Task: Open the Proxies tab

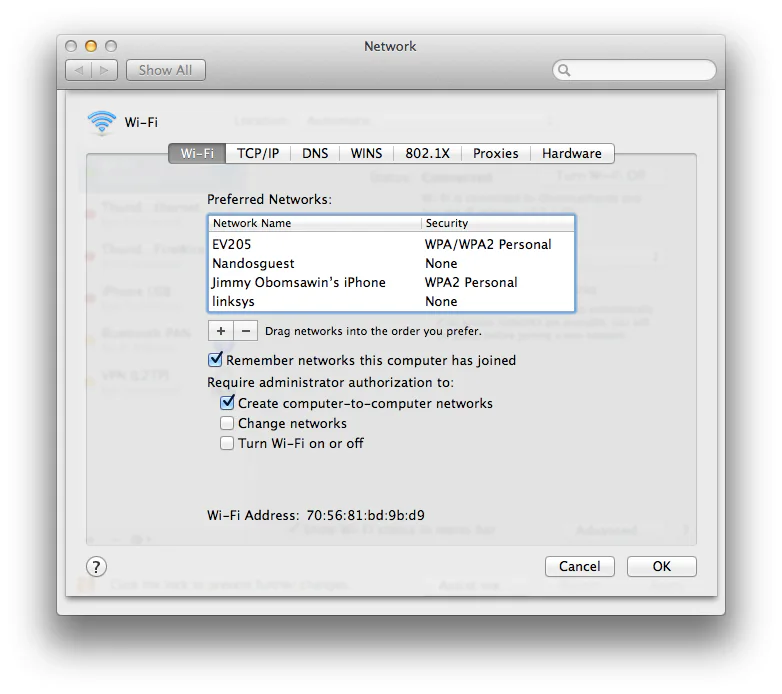Action: (496, 154)
